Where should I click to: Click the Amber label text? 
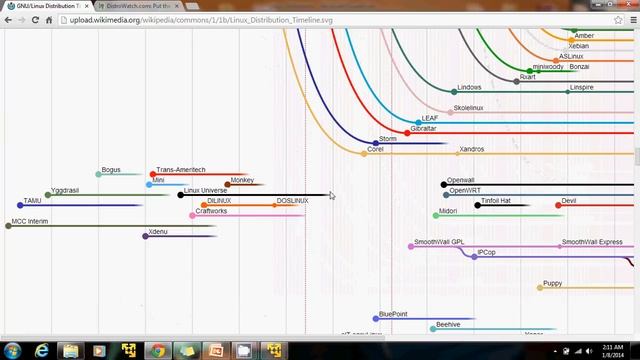click(x=584, y=36)
